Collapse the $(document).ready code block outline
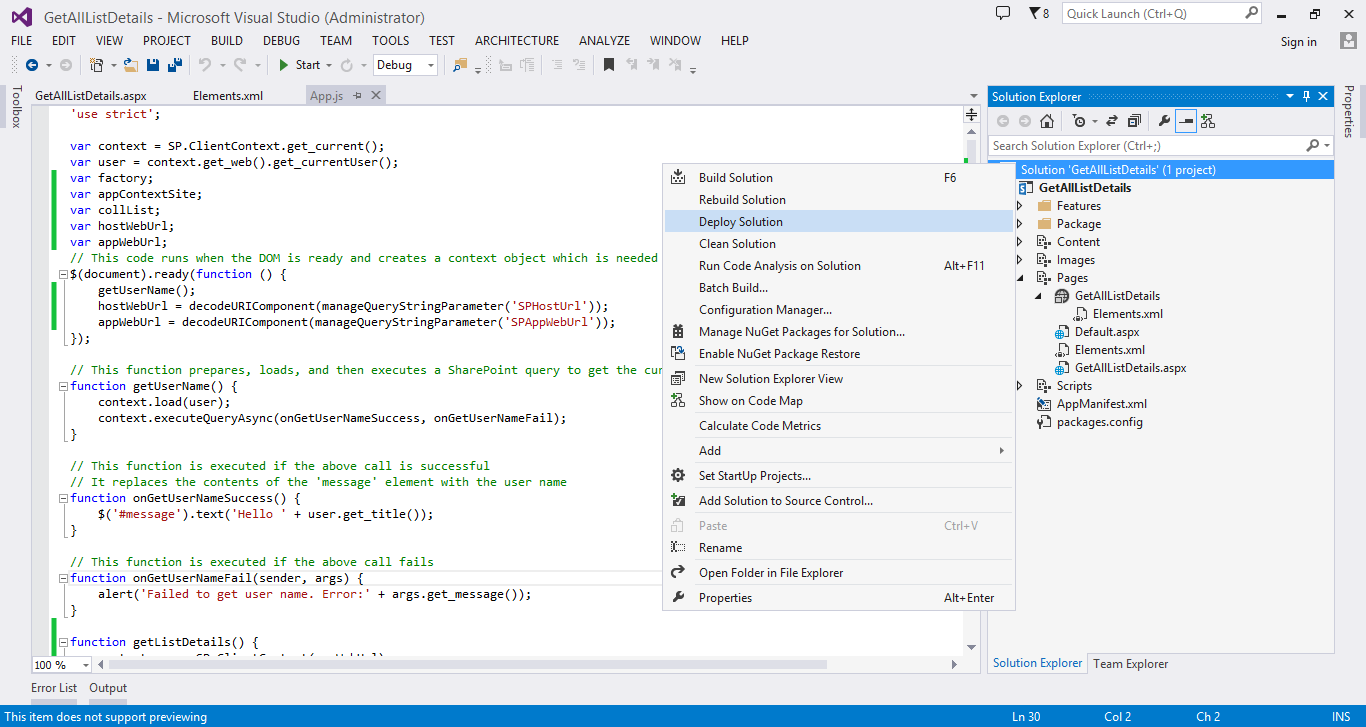The image size is (1366, 727). pos(63,274)
